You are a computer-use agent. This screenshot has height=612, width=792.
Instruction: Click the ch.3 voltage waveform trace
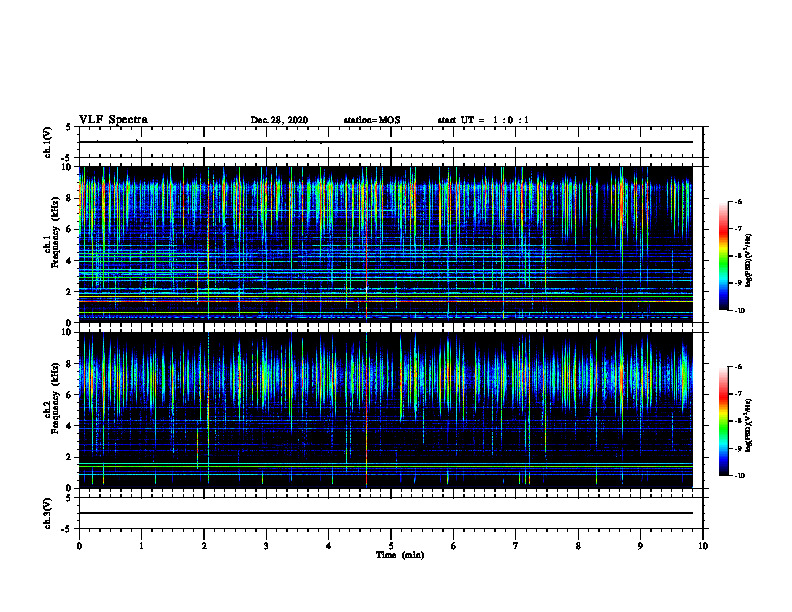click(x=386, y=513)
